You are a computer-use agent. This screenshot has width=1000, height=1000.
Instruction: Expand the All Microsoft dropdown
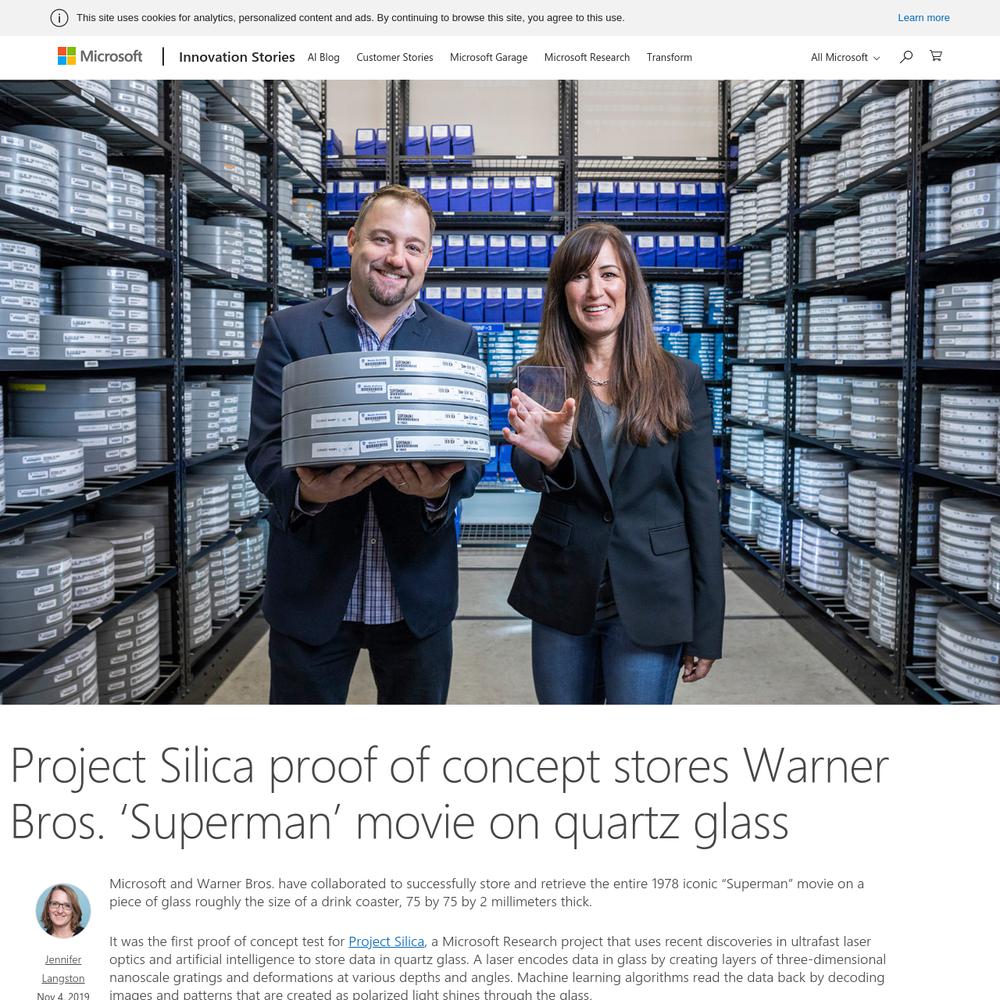pos(845,57)
